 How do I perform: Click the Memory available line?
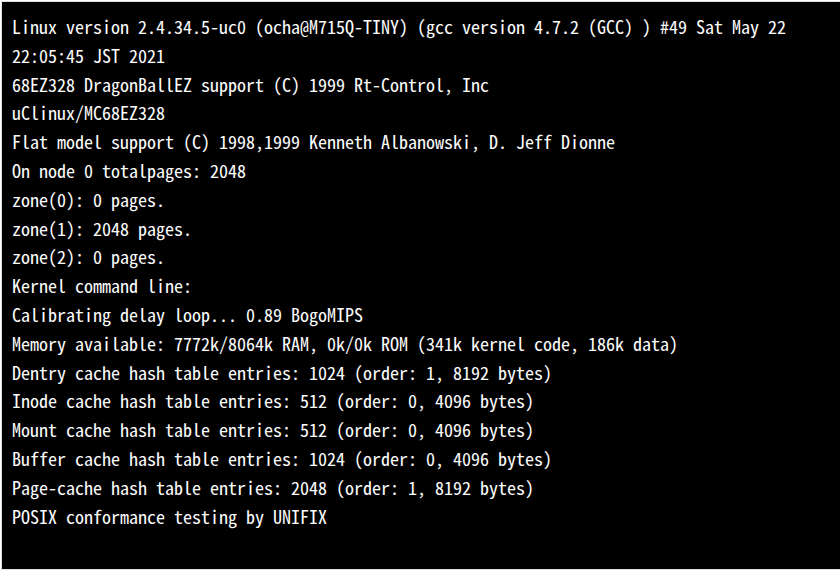point(344,345)
